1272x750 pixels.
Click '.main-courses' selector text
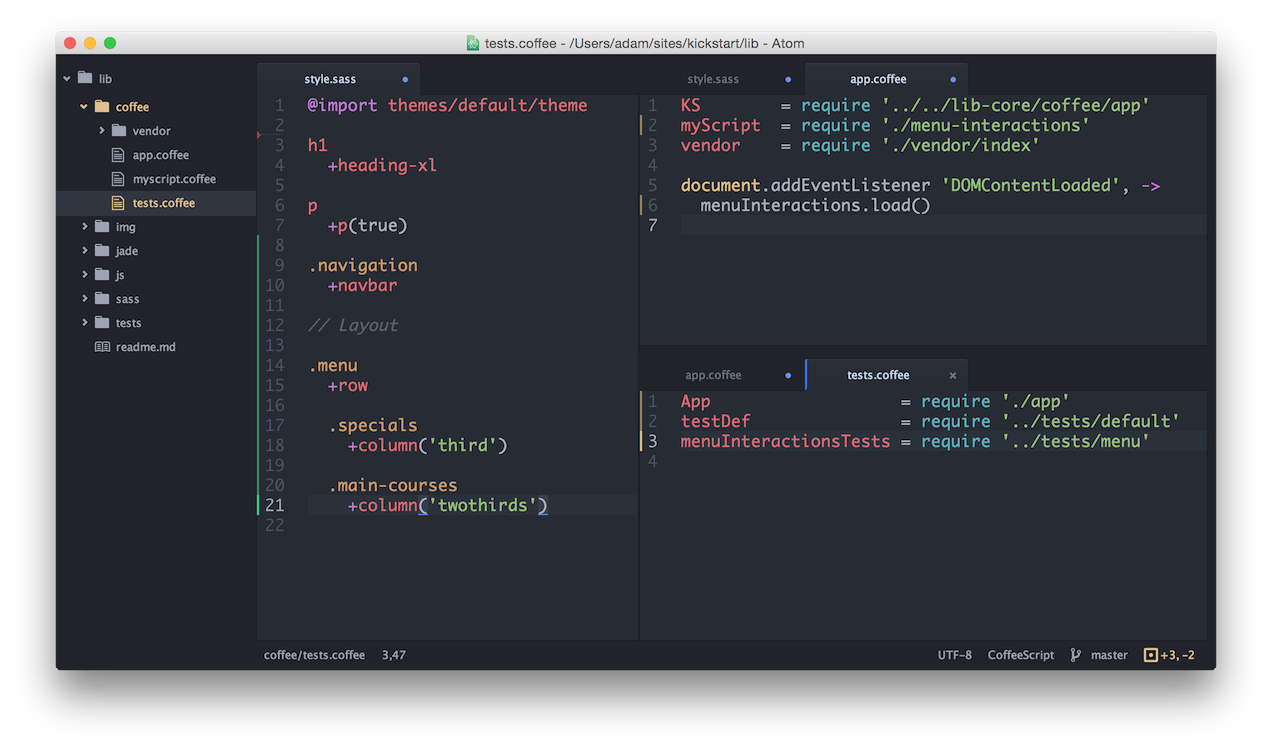click(393, 485)
